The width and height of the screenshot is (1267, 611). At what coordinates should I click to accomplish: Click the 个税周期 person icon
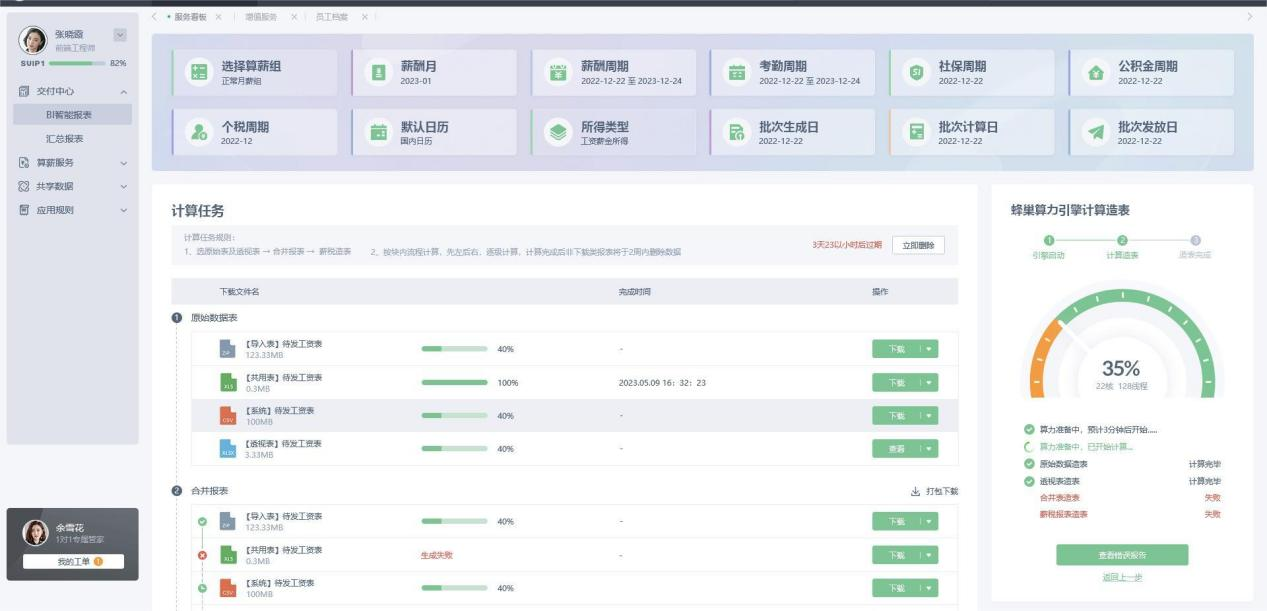click(x=198, y=132)
